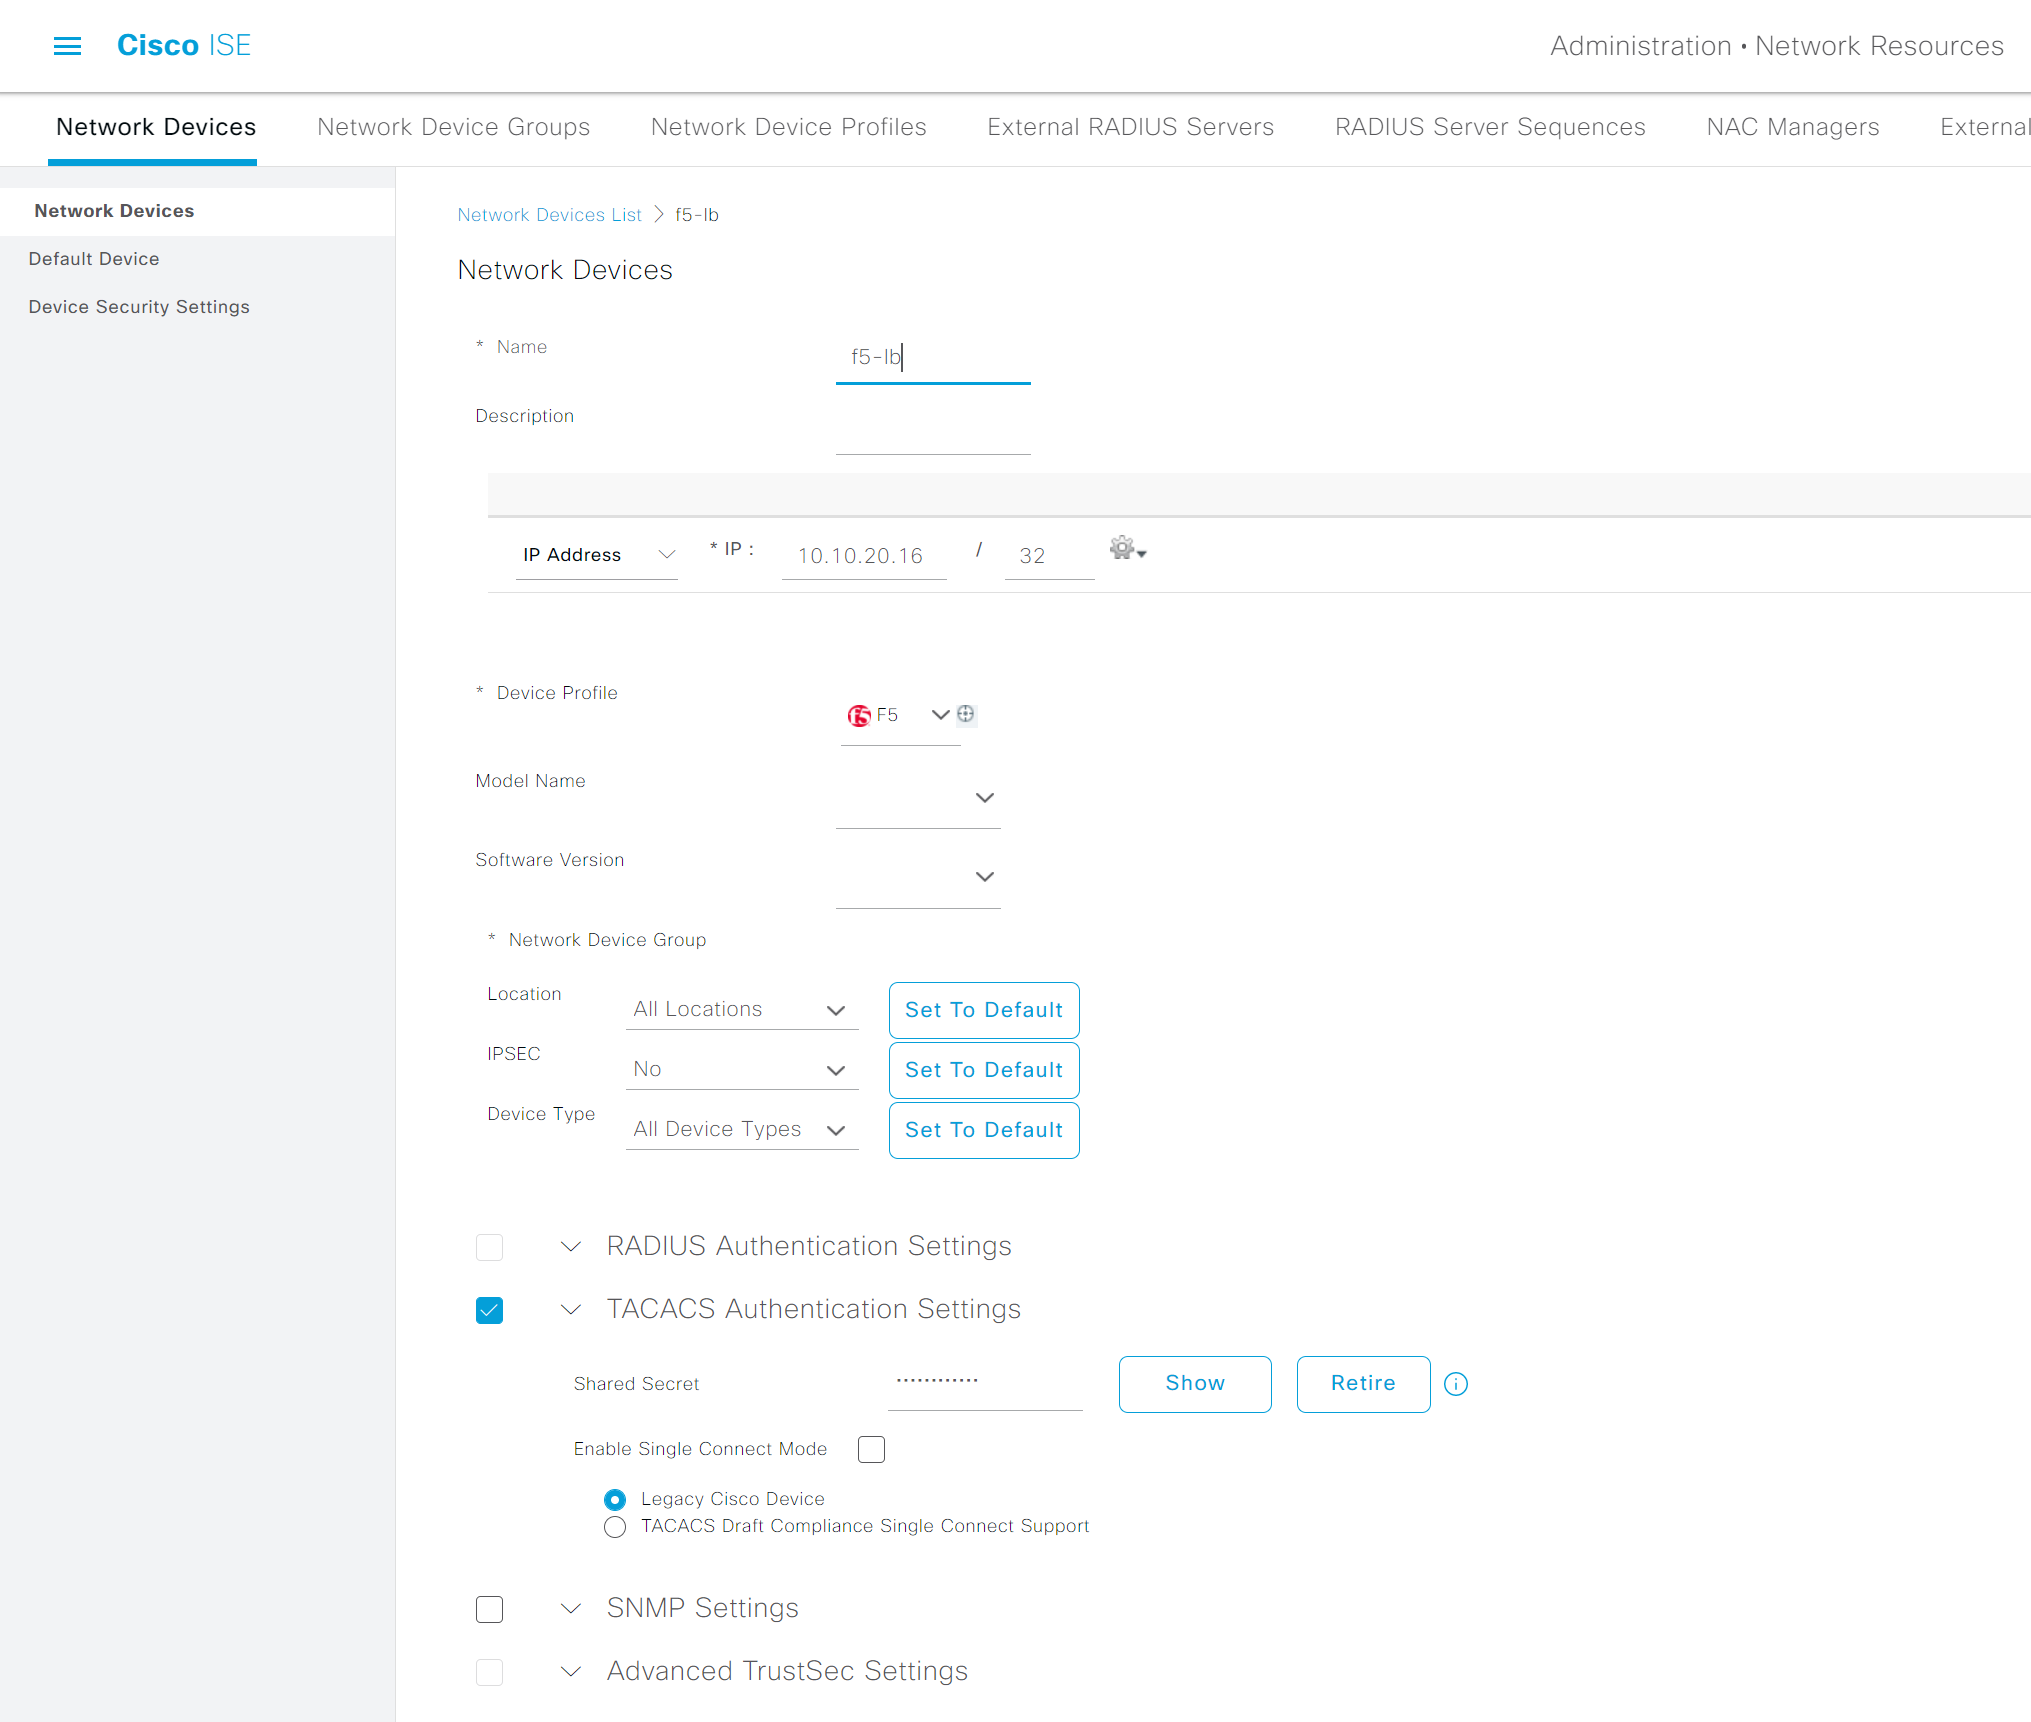This screenshot has height=1722, width=2031.
Task: Open the IP row gear options icon
Action: point(1127,549)
